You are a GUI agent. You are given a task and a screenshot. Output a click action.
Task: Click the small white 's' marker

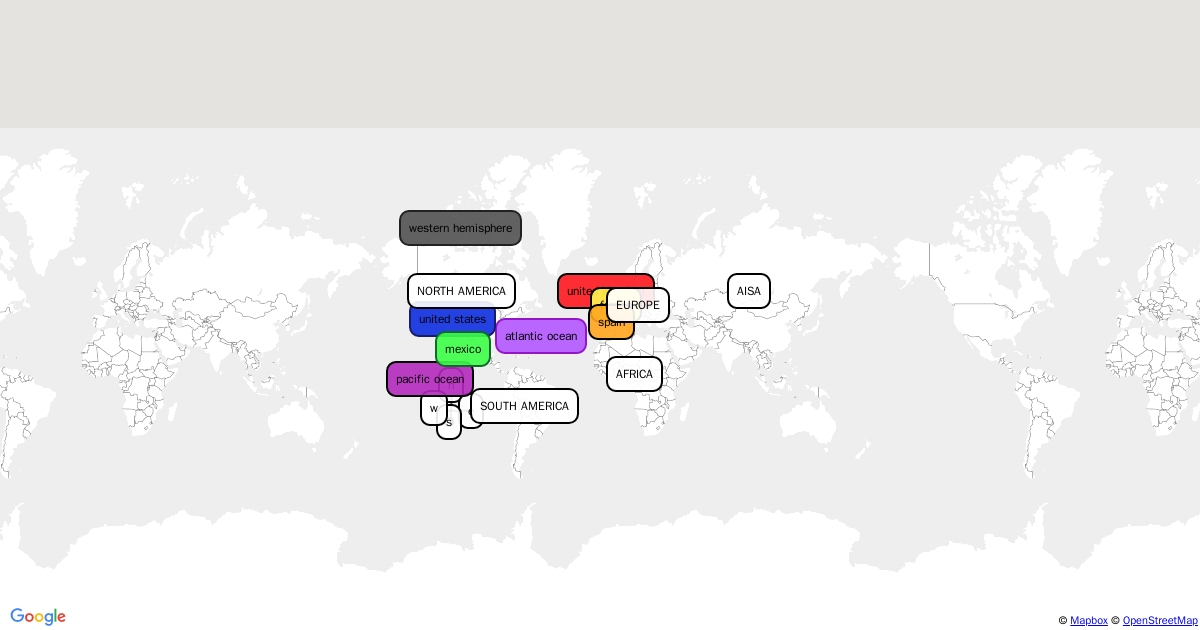click(449, 427)
